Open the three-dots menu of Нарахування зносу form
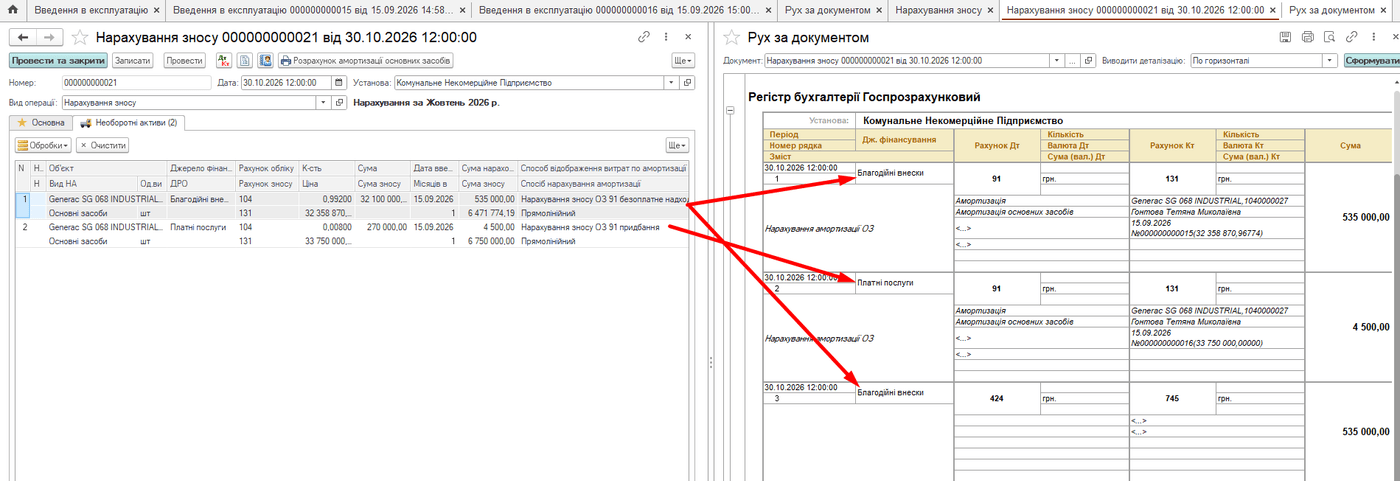Image resolution: width=1400 pixels, height=481 pixels. tap(666, 37)
